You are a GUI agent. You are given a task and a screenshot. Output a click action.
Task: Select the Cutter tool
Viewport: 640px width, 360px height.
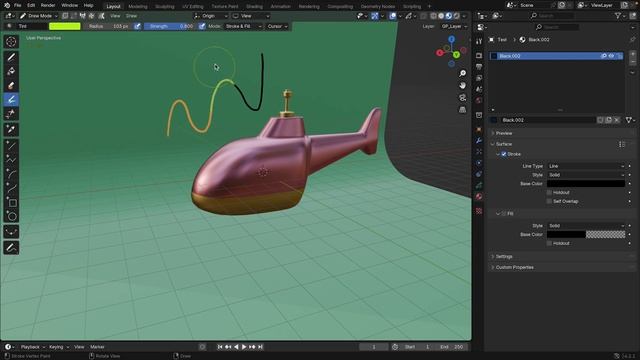click(x=11, y=114)
